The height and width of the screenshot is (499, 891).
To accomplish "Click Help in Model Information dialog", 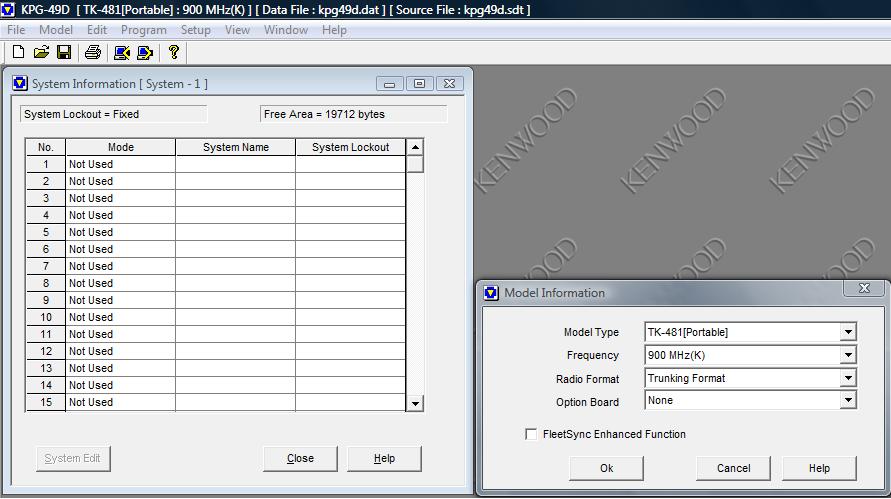I will click(819, 468).
